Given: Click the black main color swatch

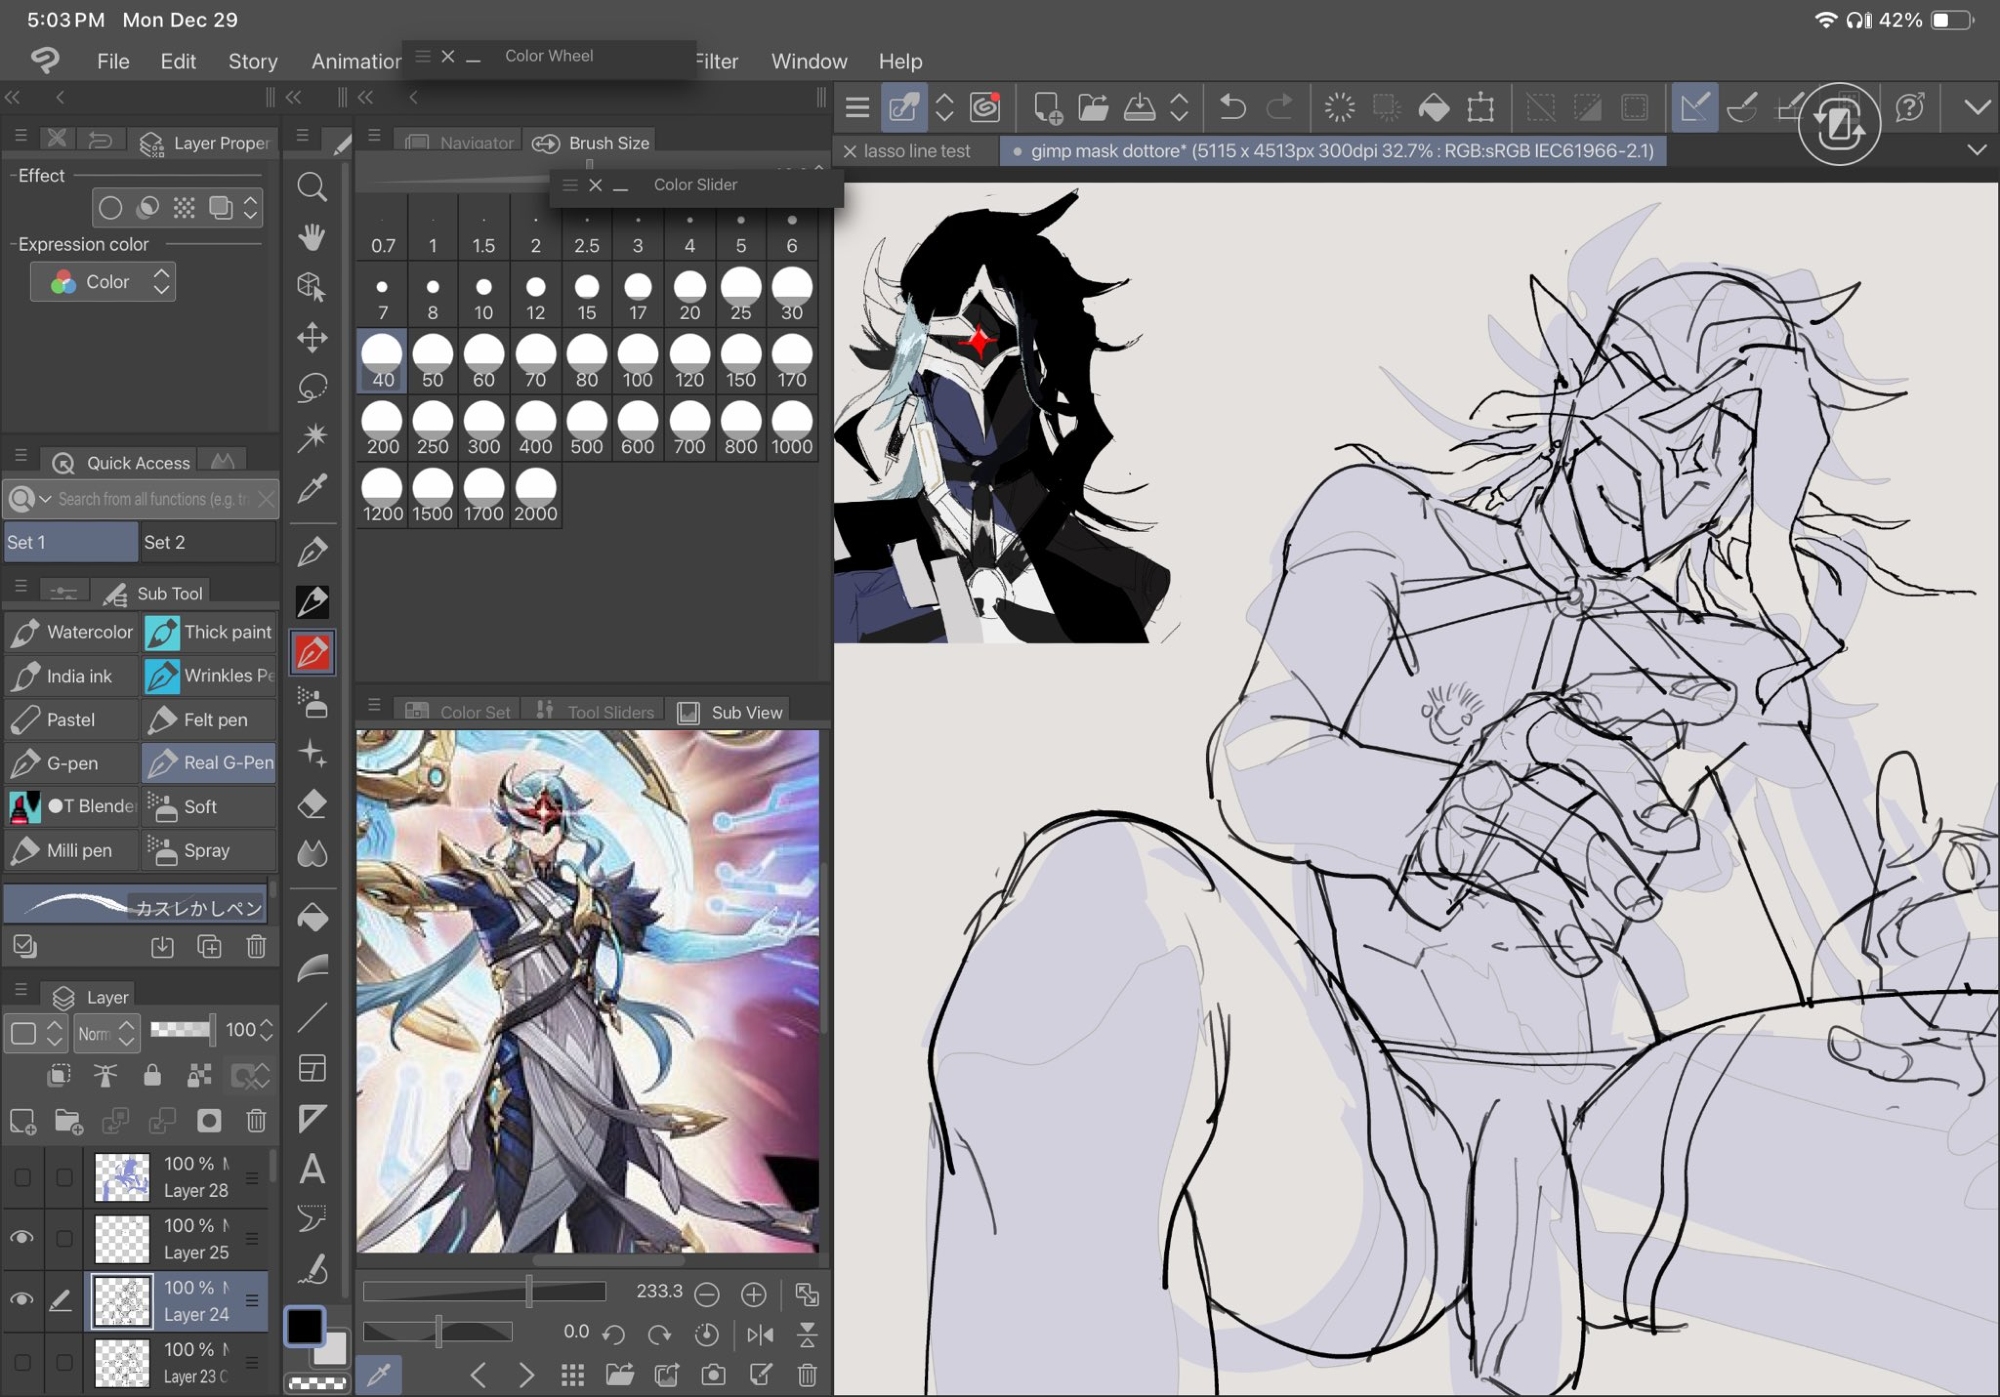Looking at the screenshot, I should click(305, 1326).
